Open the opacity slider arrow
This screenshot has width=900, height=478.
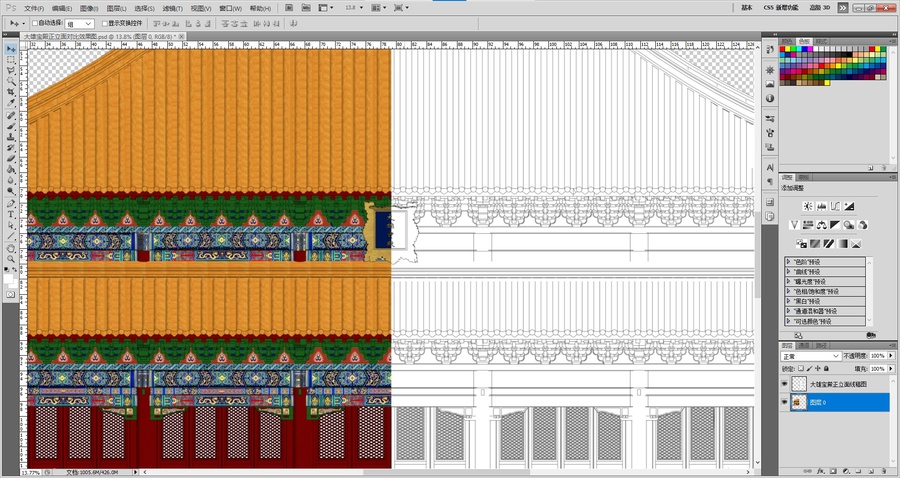tap(891, 356)
